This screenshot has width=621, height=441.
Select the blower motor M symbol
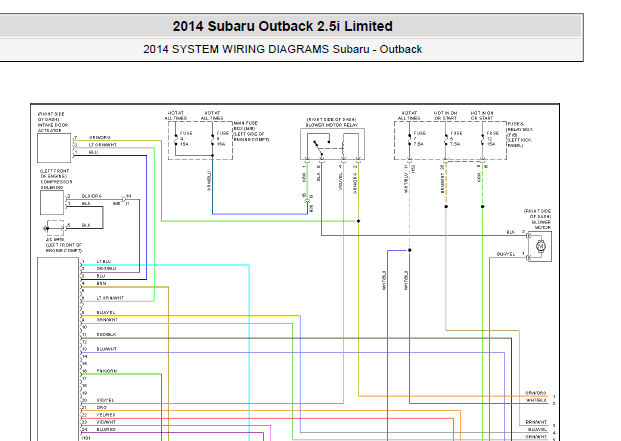541,246
